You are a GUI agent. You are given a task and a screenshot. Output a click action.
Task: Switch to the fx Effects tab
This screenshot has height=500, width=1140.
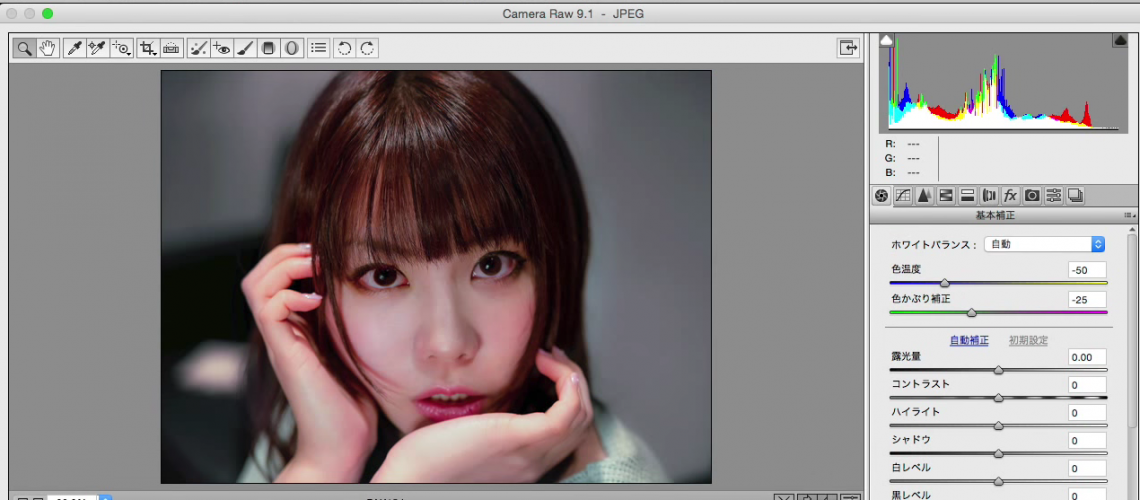tap(1010, 196)
